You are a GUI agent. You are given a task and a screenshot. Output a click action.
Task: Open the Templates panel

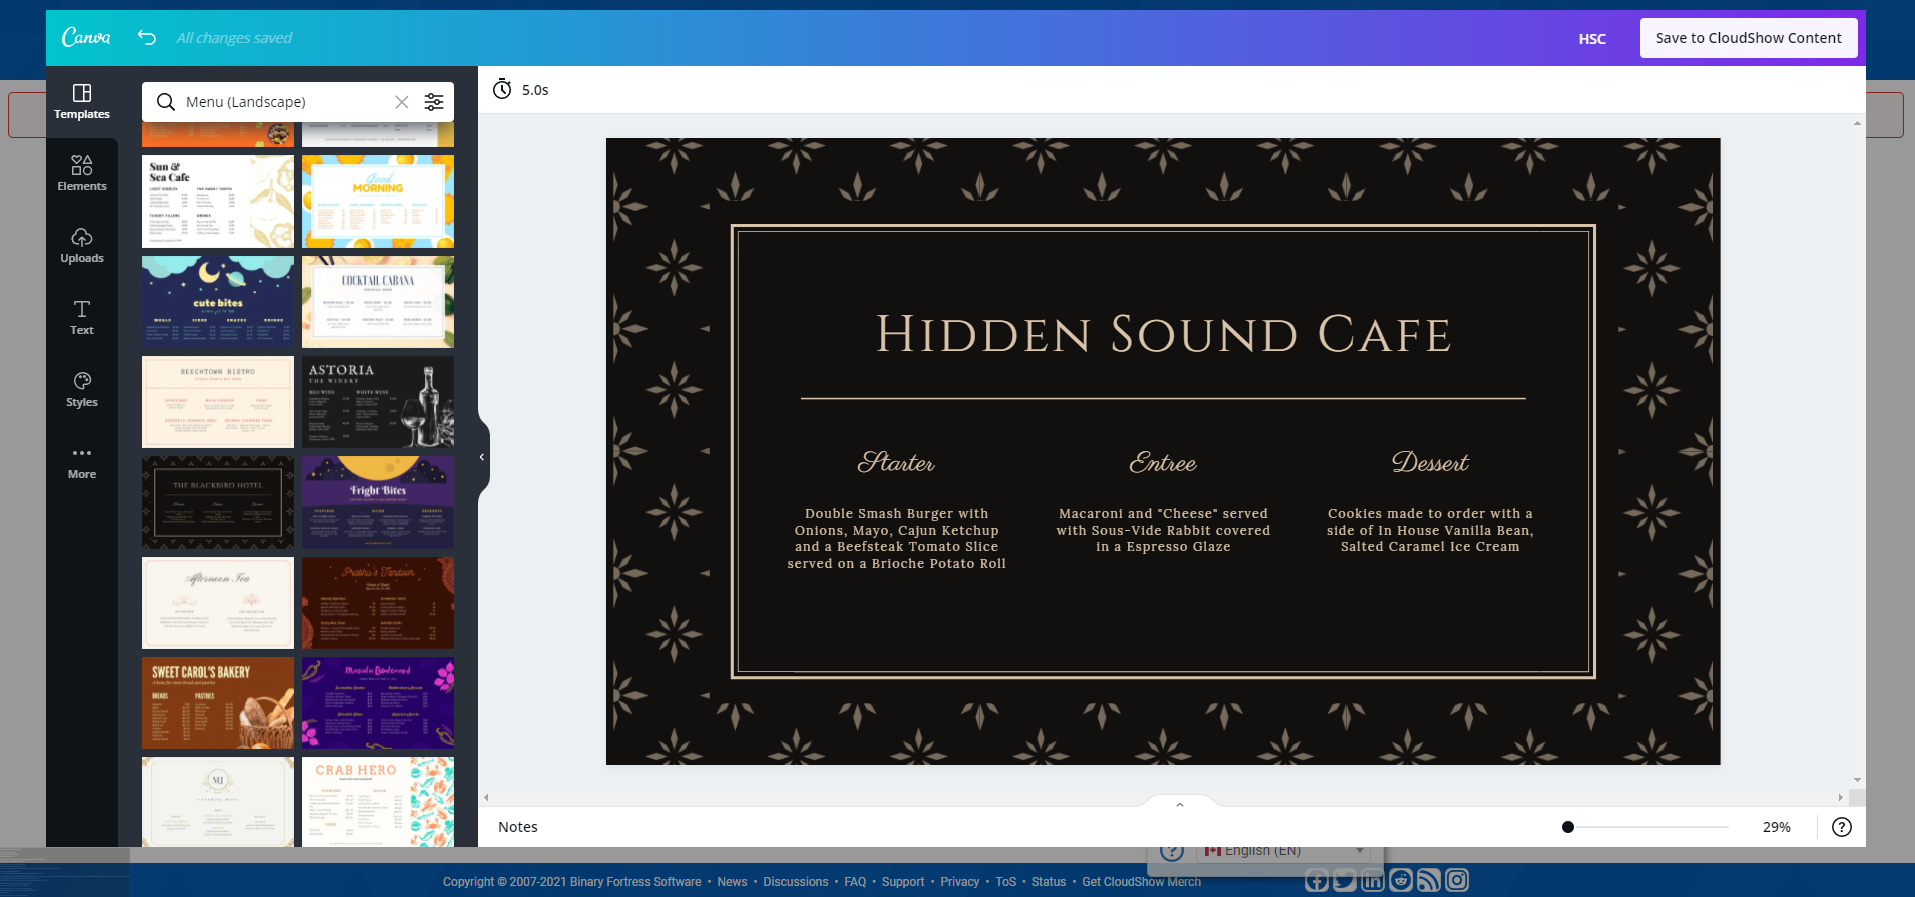coord(82,102)
